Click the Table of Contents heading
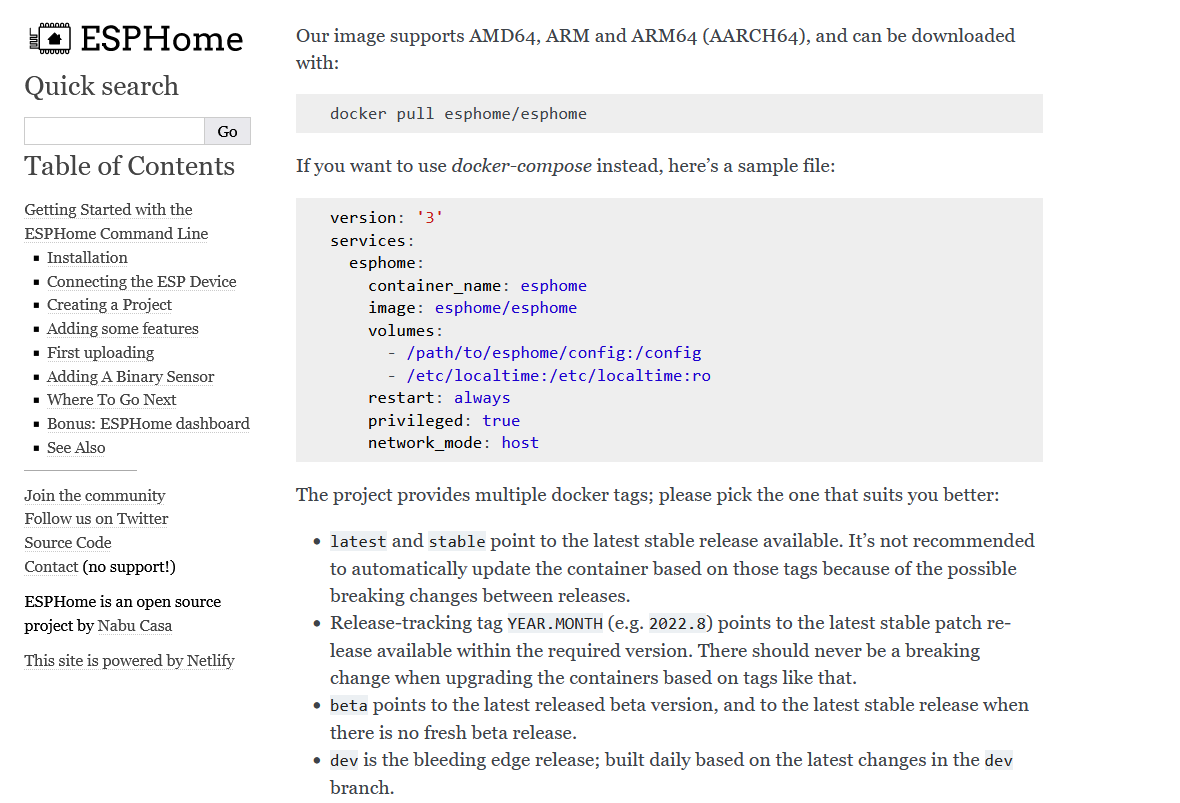Image resolution: width=1180 pixels, height=803 pixels. tap(129, 166)
